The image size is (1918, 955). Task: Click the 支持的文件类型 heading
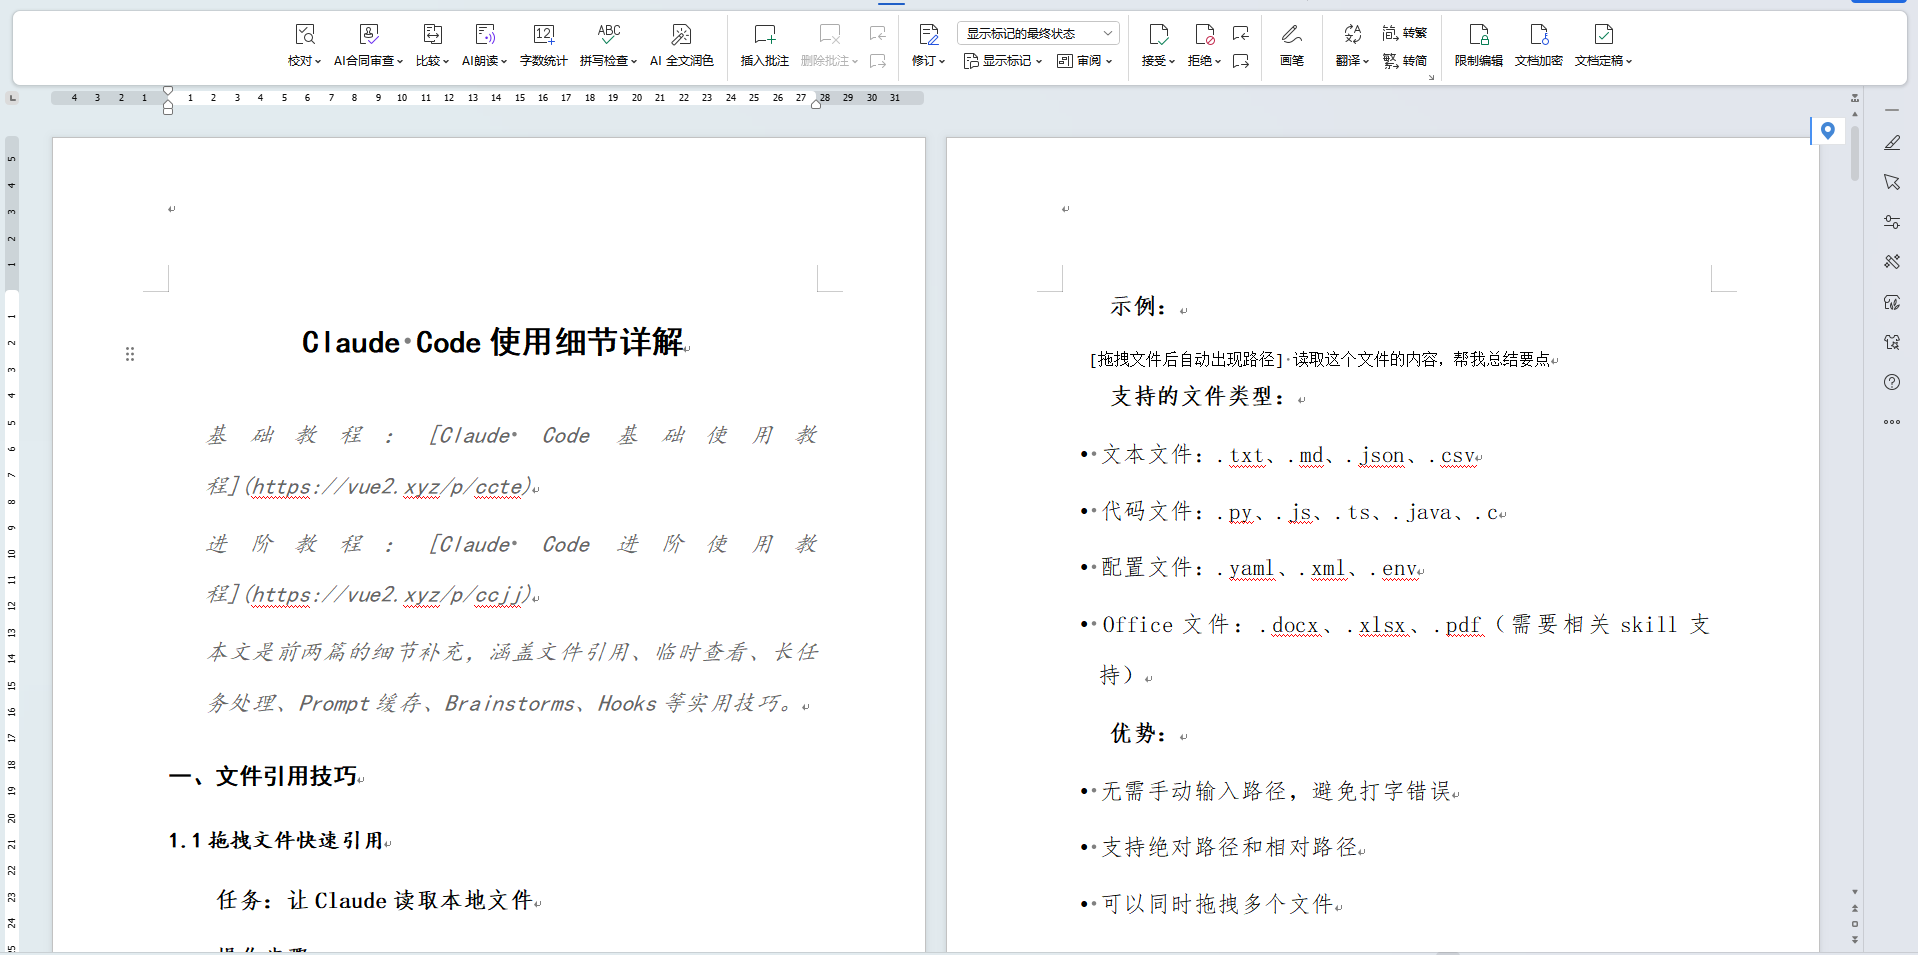pos(1198,396)
